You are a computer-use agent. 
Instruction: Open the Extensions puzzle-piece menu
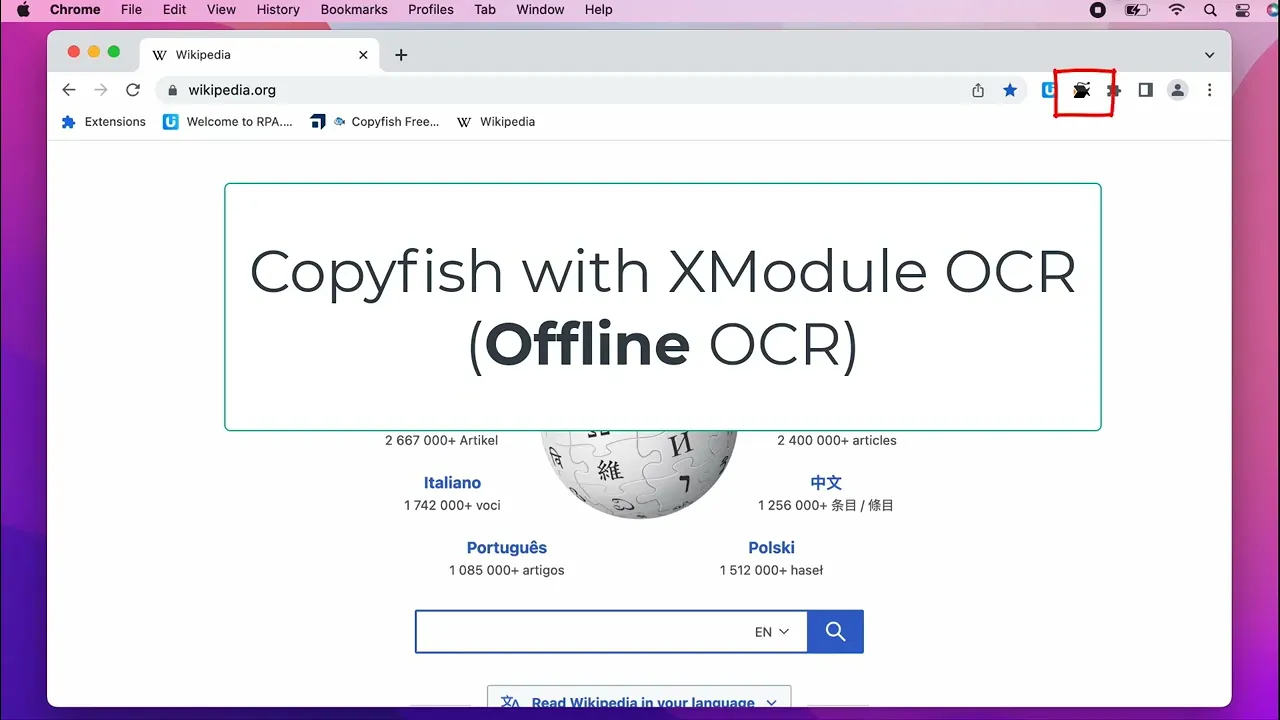coord(1114,90)
